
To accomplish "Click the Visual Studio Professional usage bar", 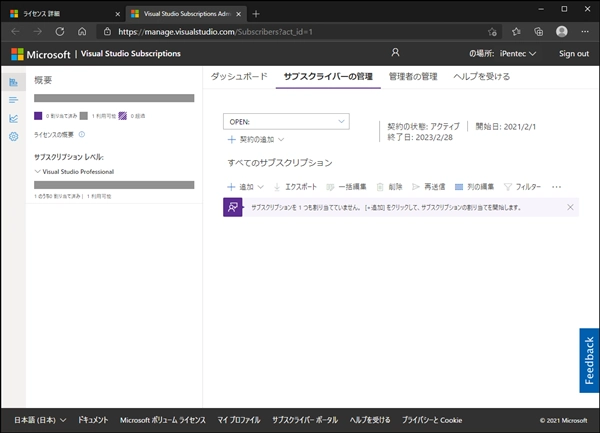I will tap(114, 185).
